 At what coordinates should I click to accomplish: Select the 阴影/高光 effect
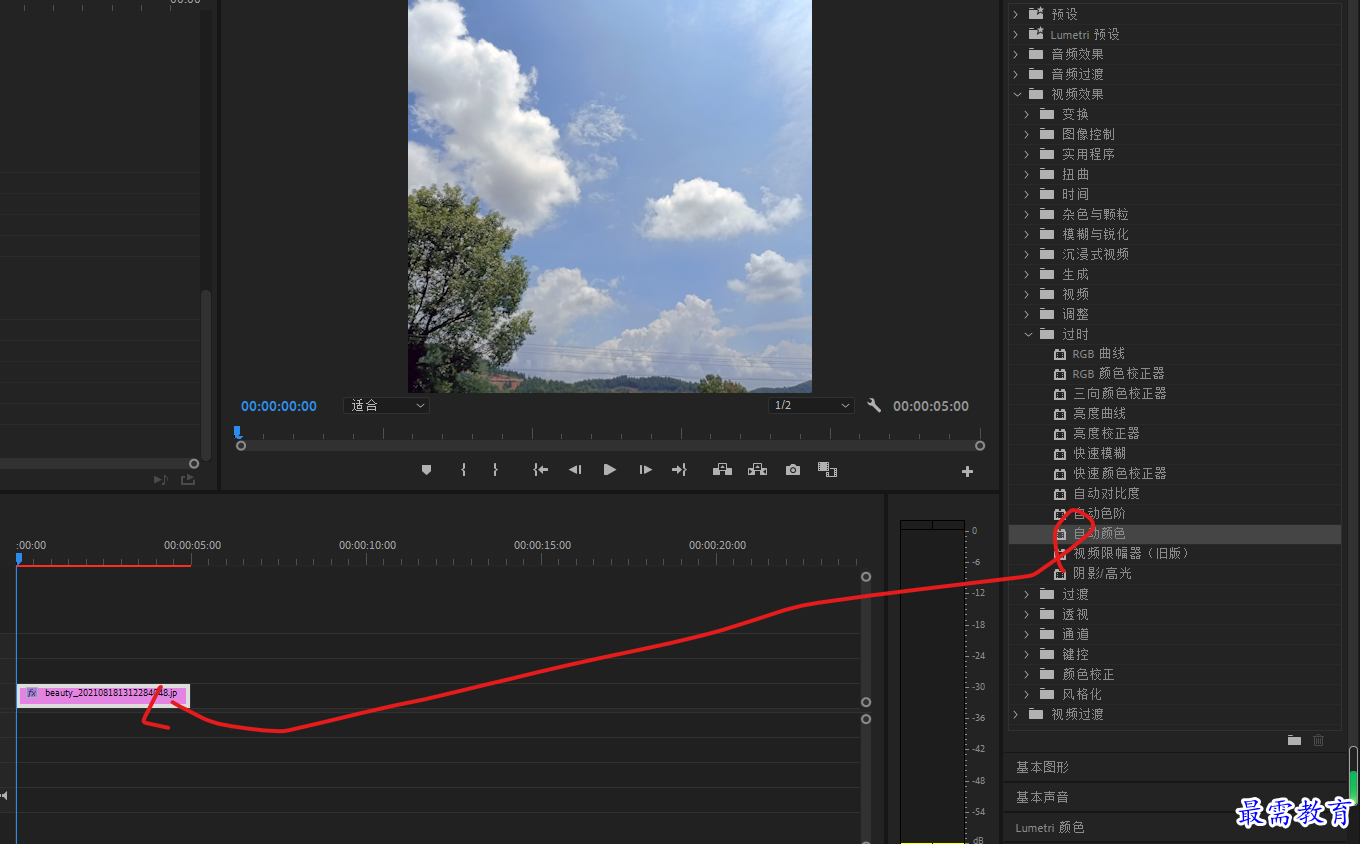[x=1102, y=573]
